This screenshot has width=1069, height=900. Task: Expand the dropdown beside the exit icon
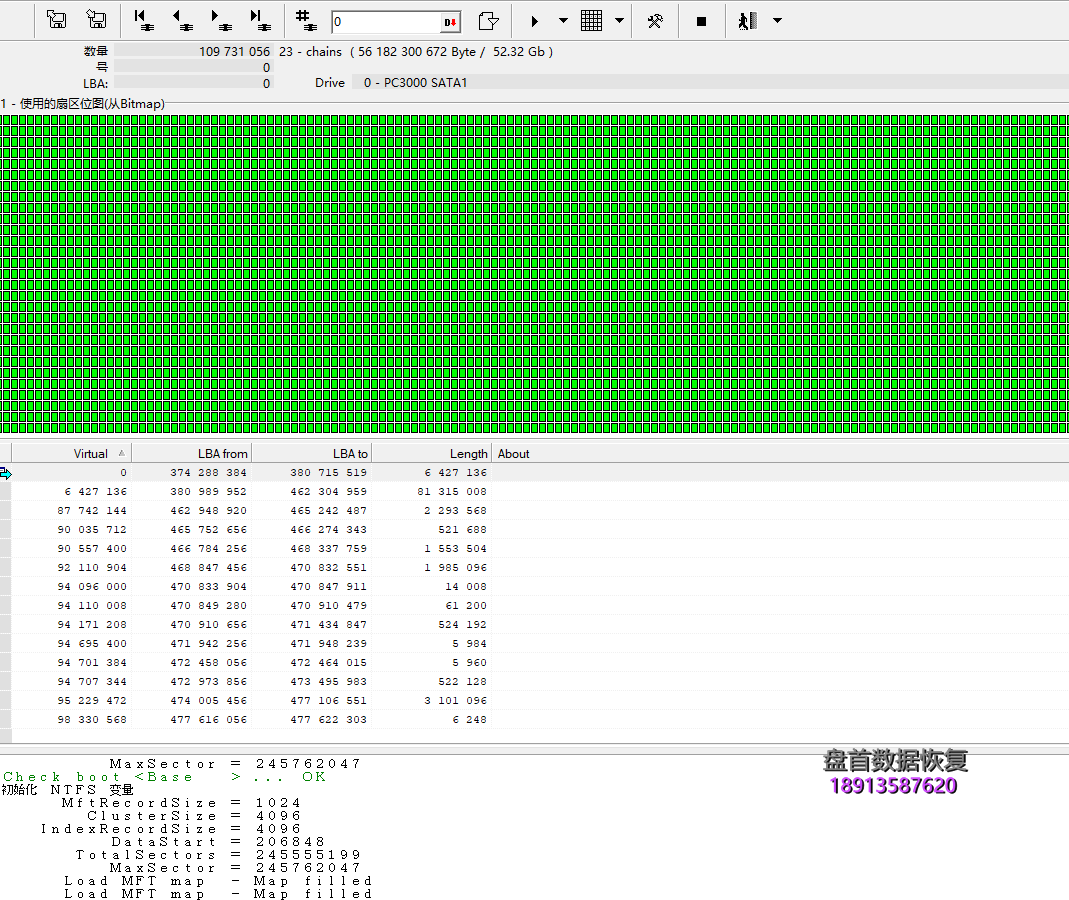pos(777,21)
